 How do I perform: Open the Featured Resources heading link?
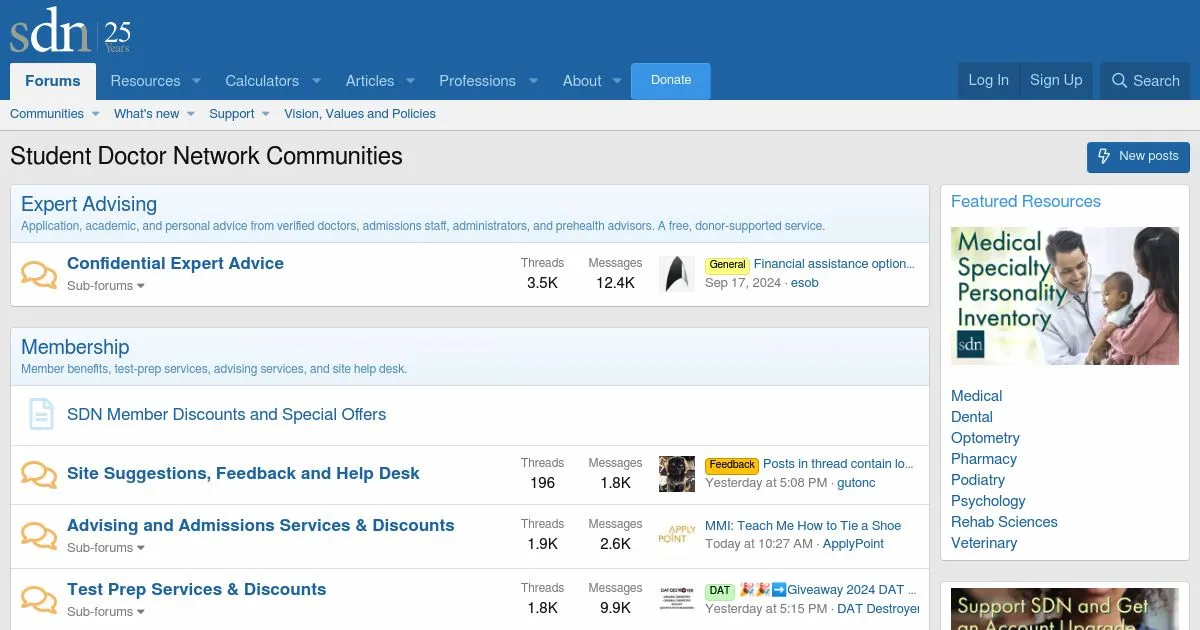click(x=1025, y=201)
